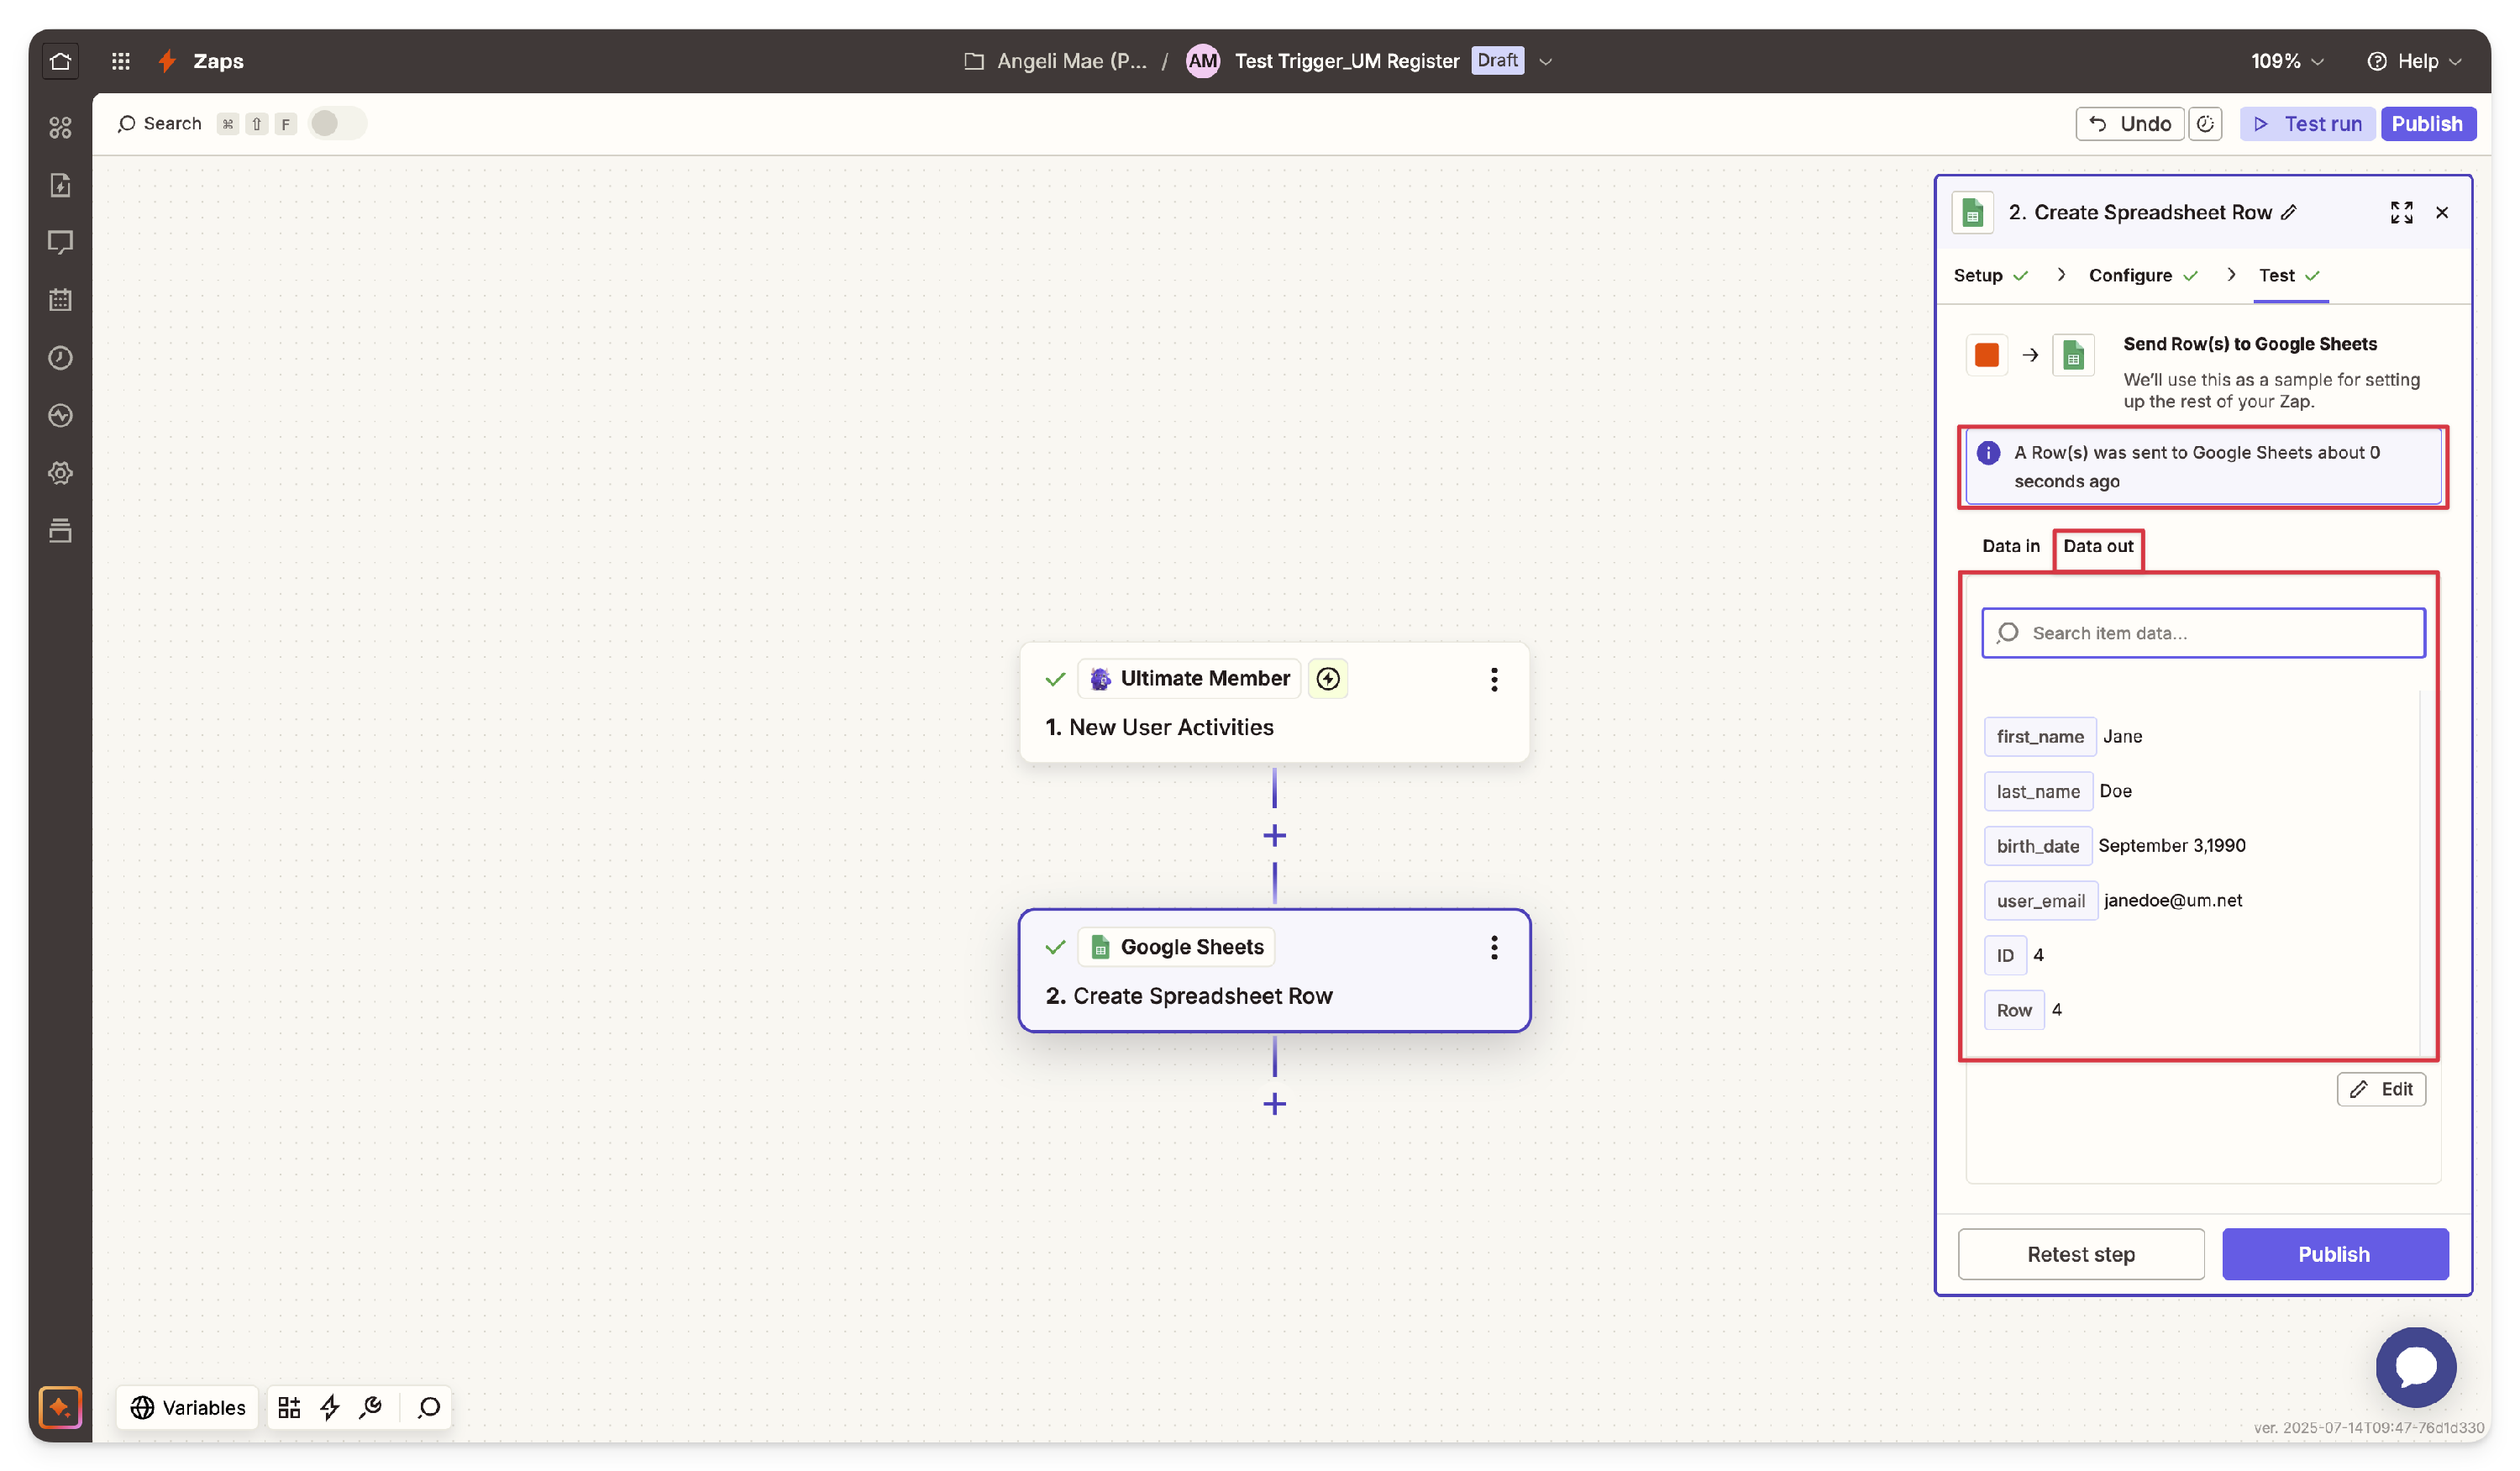Click the Edit button under data out
This screenshot has height=1471, width=2520.
[x=2381, y=1089]
